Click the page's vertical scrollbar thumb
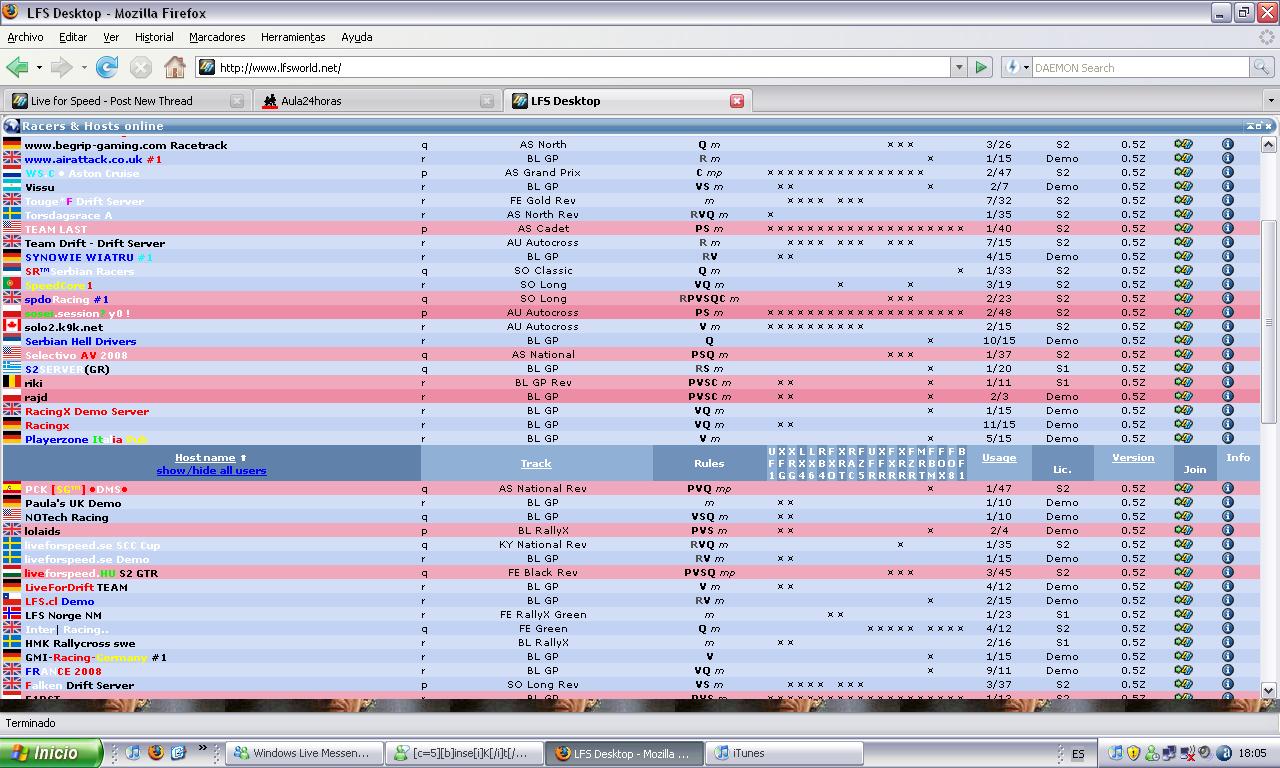The image size is (1280, 768). pos(1269,323)
